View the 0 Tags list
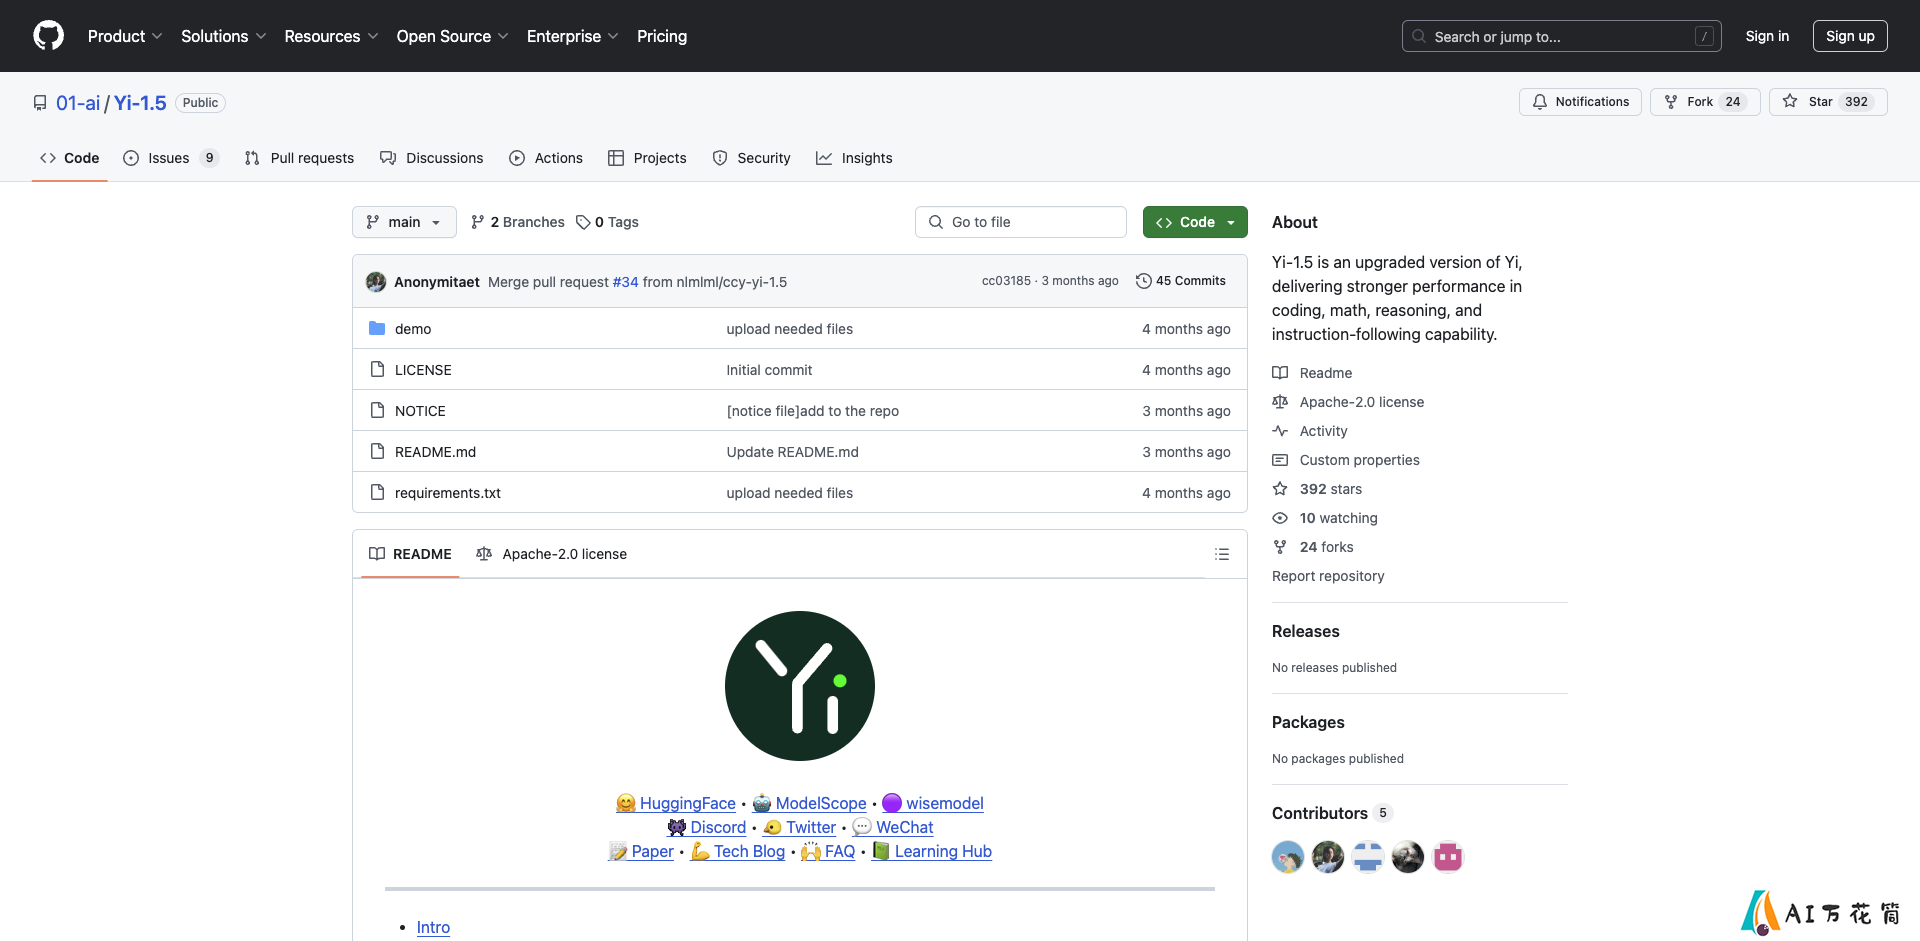 (607, 222)
